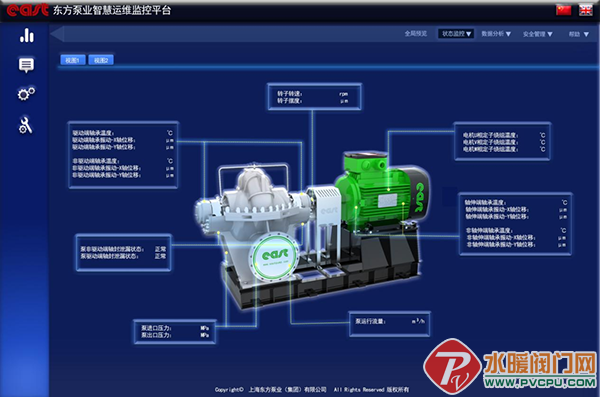The width and height of the screenshot is (600, 397).
Task: Click the 驱动端轴承振动-X轴位移 row
Action: (123, 140)
